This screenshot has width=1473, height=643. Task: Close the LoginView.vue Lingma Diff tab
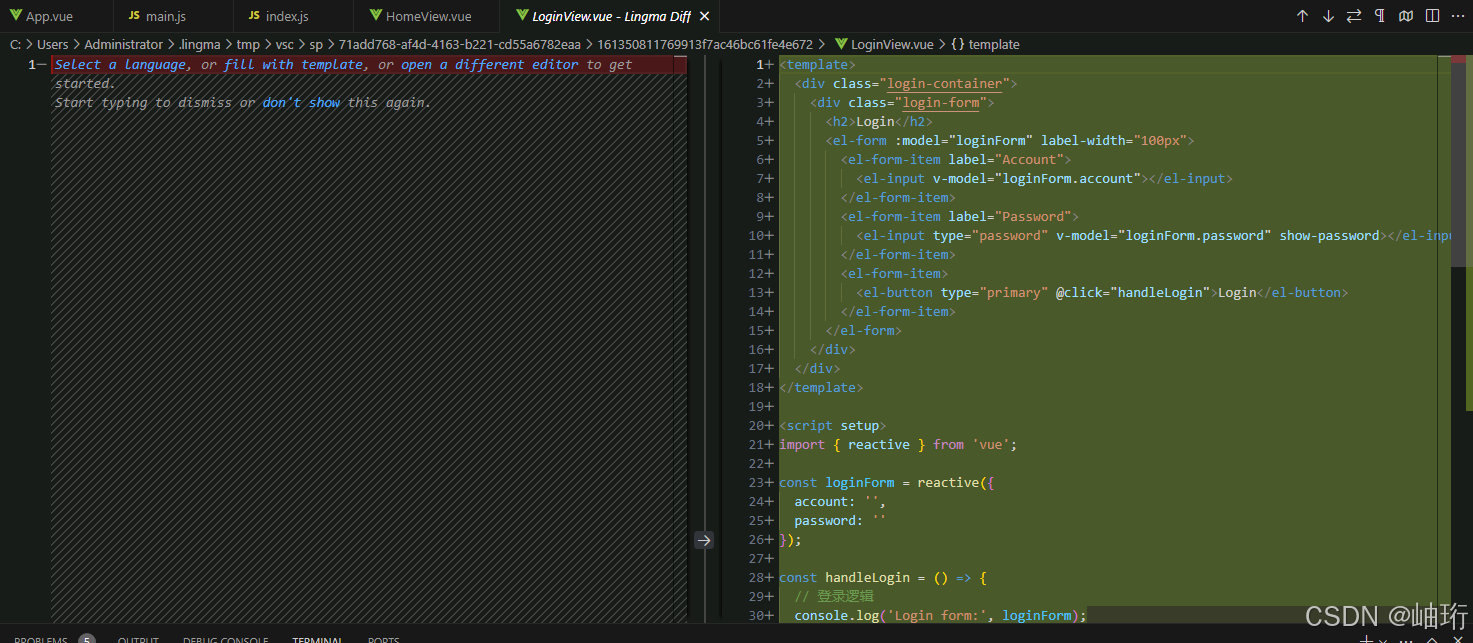[704, 16]
